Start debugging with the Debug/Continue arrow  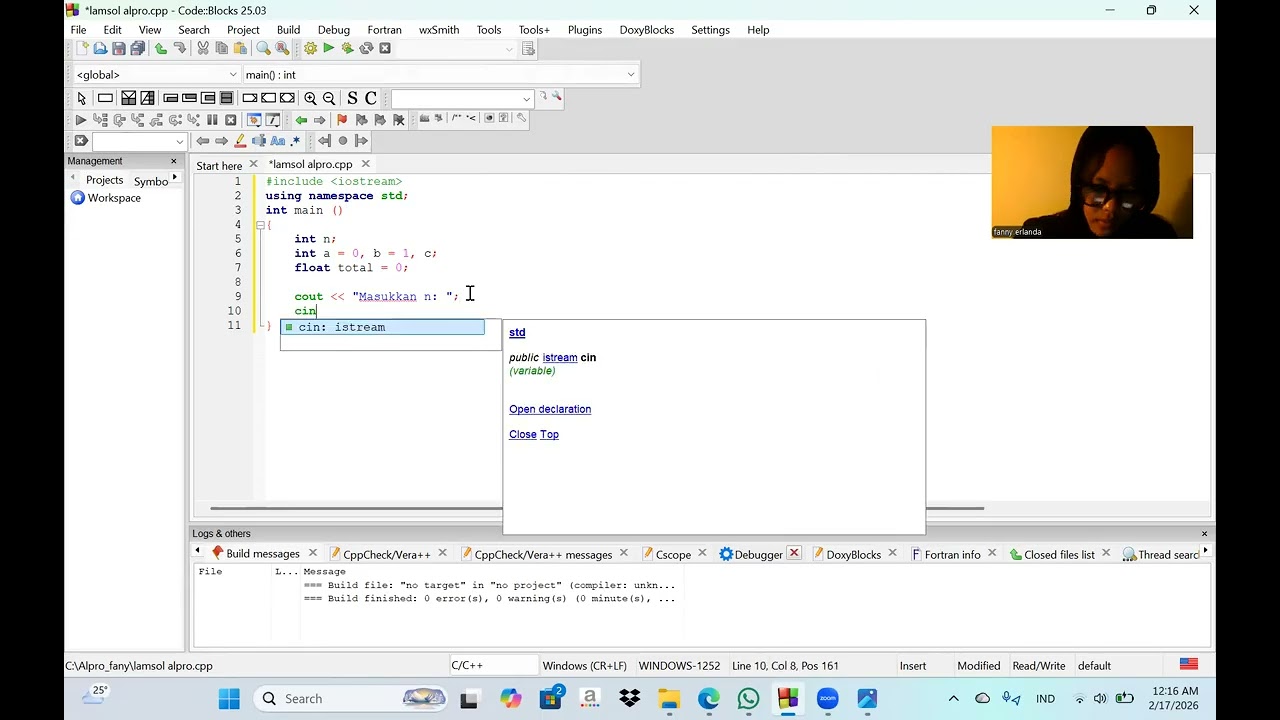[x=81, y=120]
